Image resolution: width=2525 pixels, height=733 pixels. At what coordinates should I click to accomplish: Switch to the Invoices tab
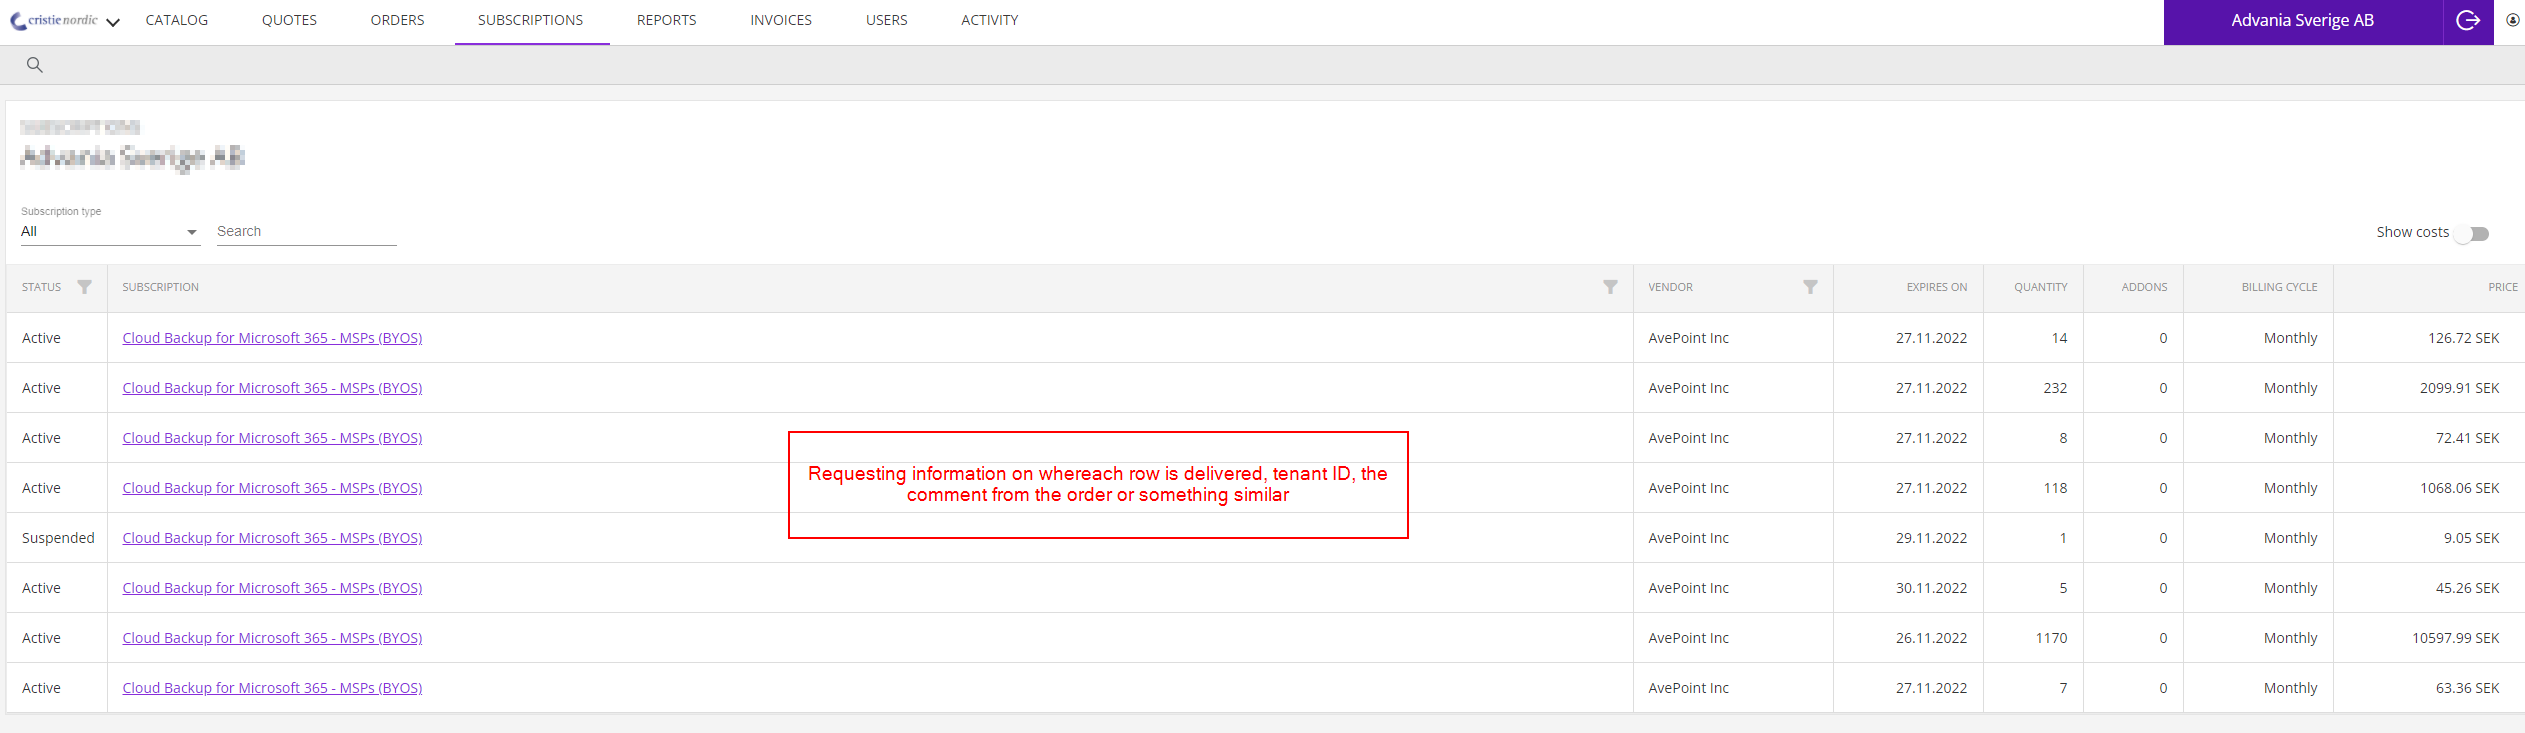tap(781, 20)
